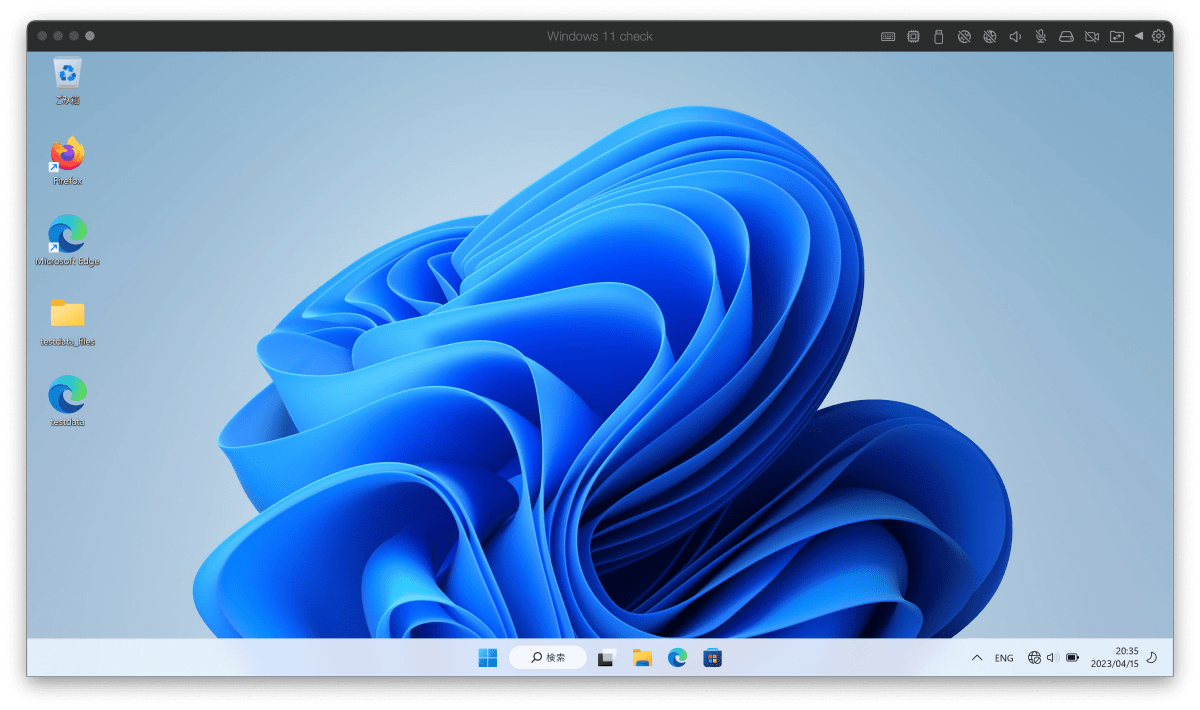Click the taskbar search box
Screen dimensions: 1200x710
click(547, 657)
